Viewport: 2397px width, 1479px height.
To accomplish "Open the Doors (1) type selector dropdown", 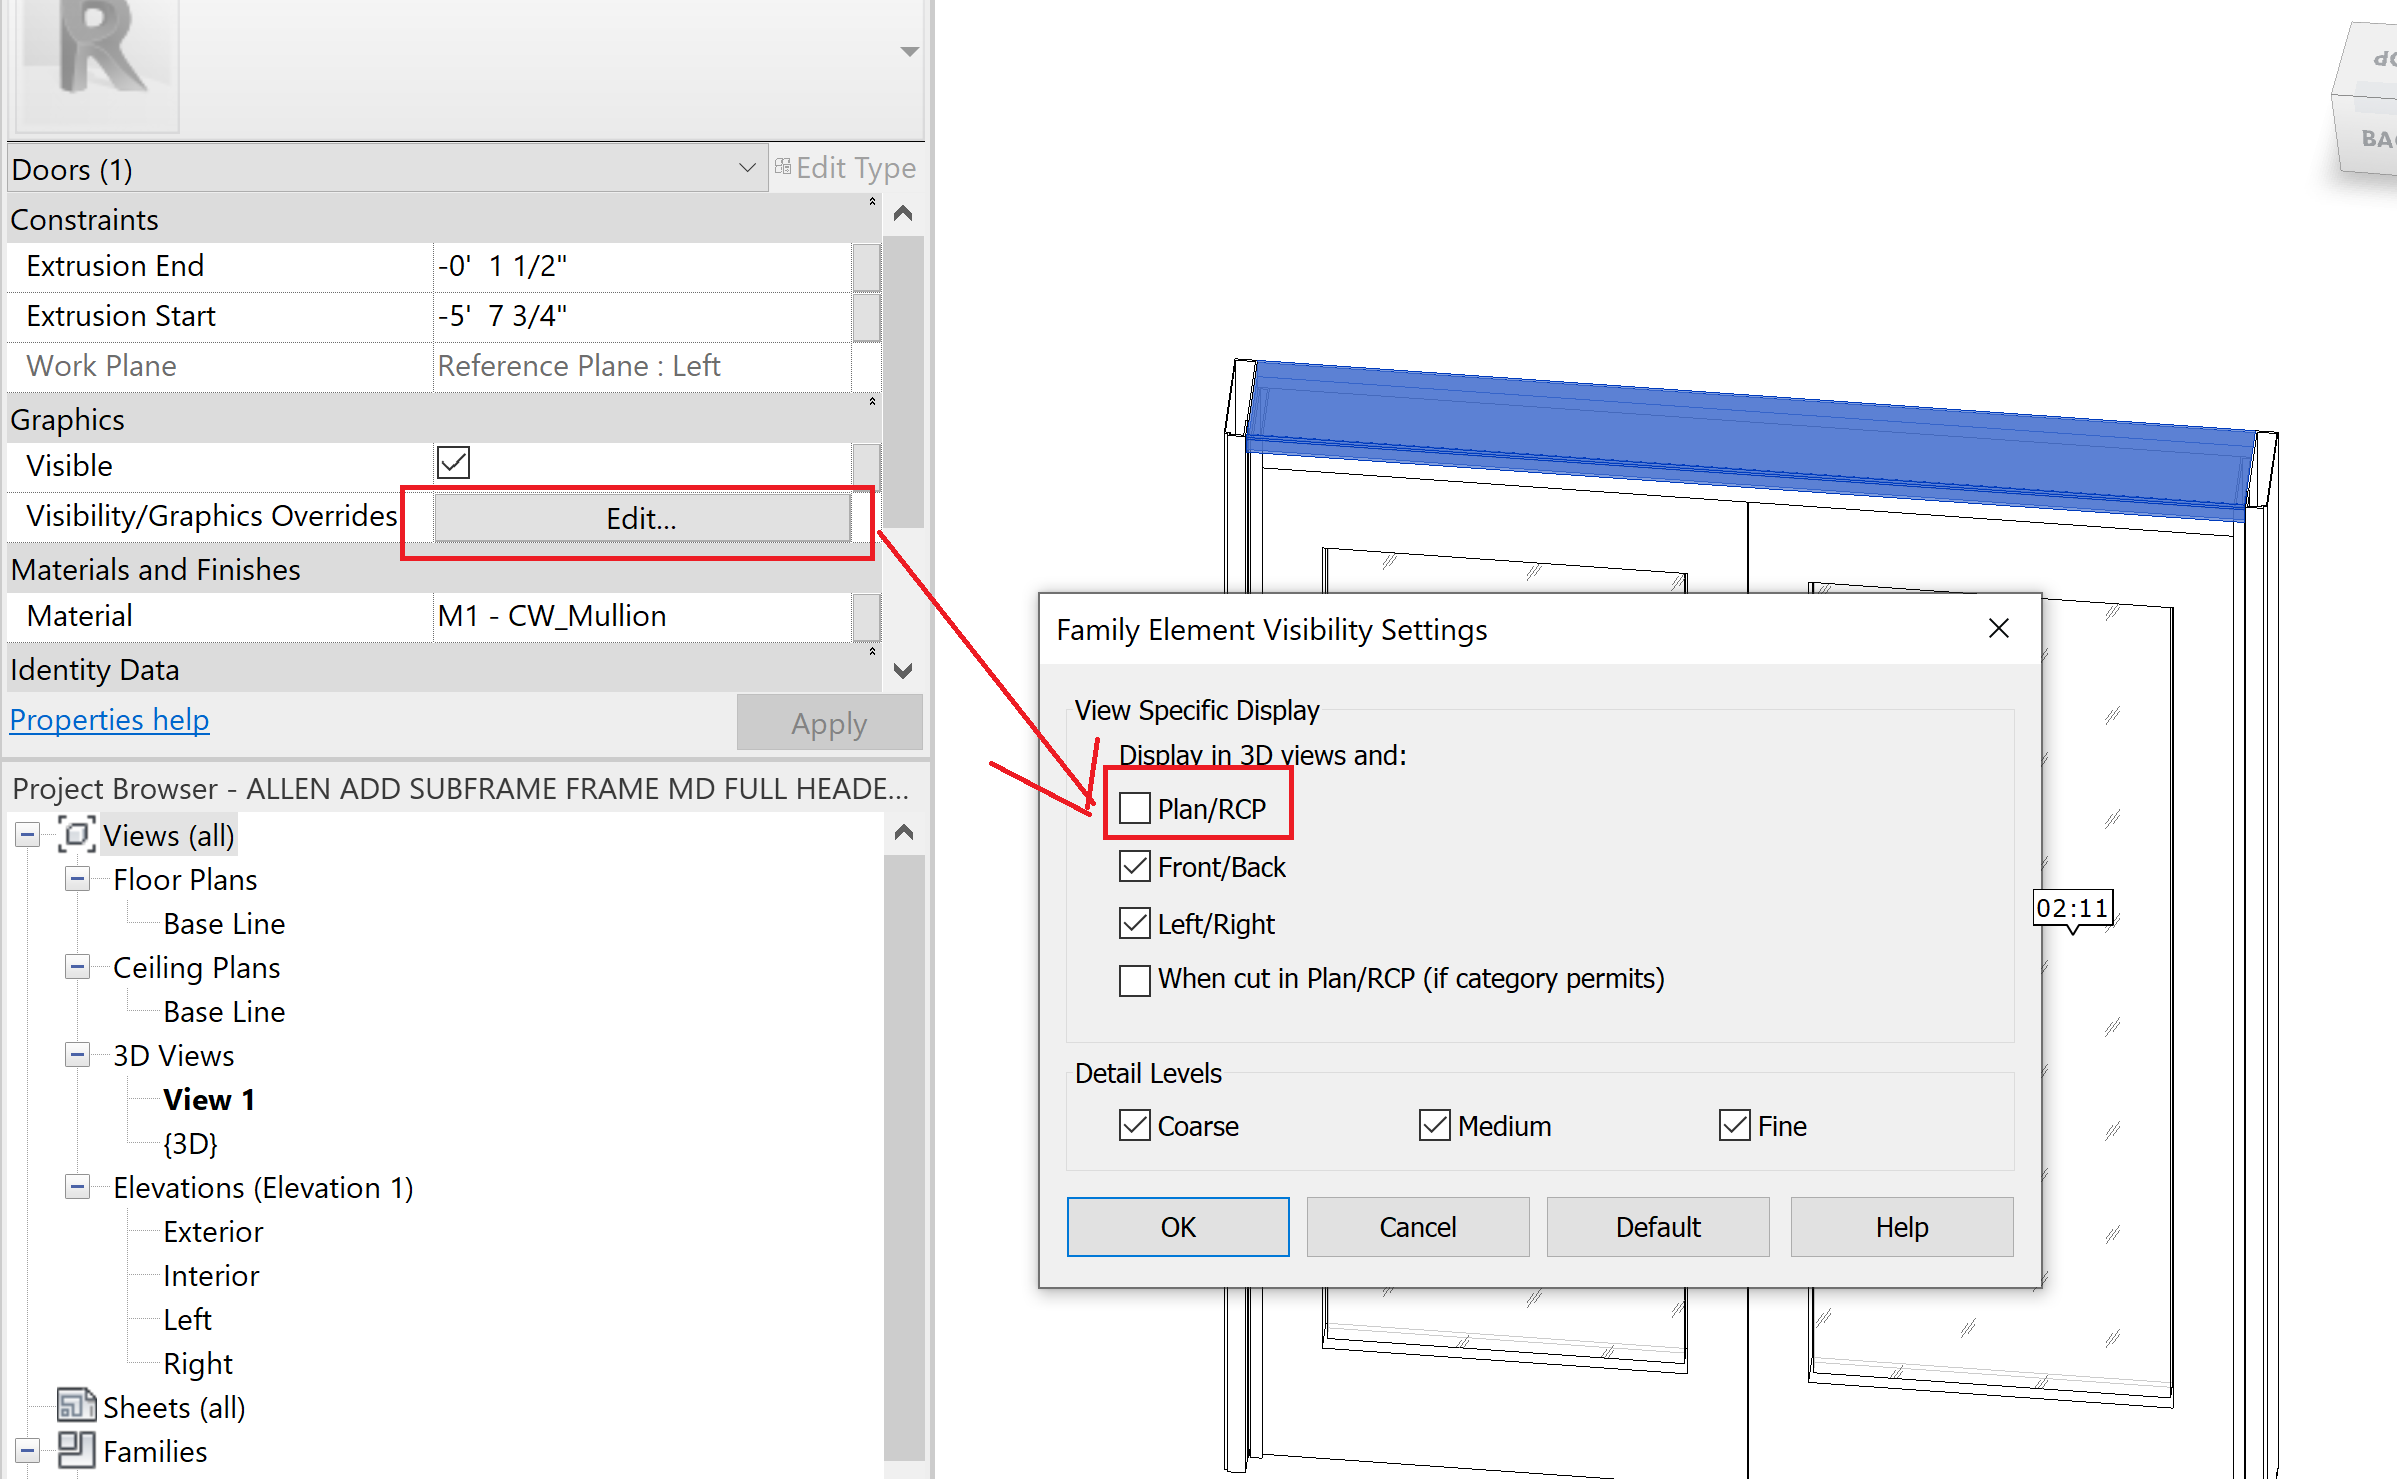I will pos(747,168).
